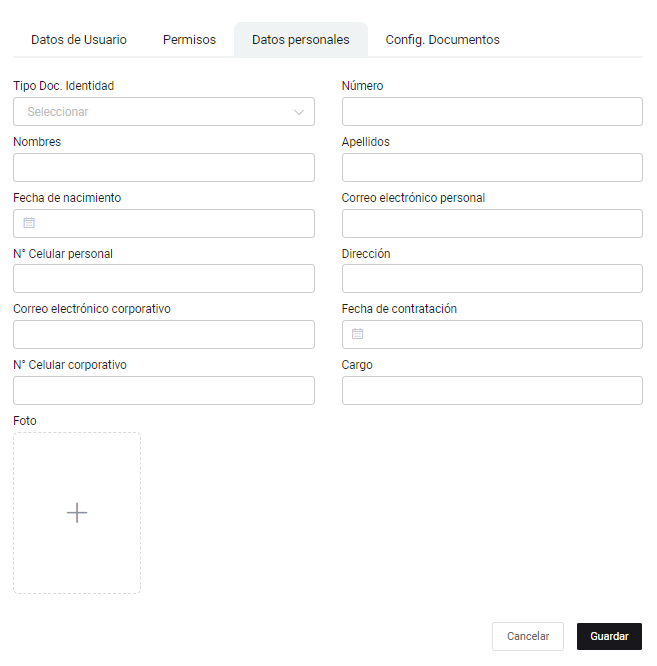The height and width of the screenshot is (666, 657).
Task: Click the calendar icon in Fecha de nacimiento
Action: click(29, 223)
